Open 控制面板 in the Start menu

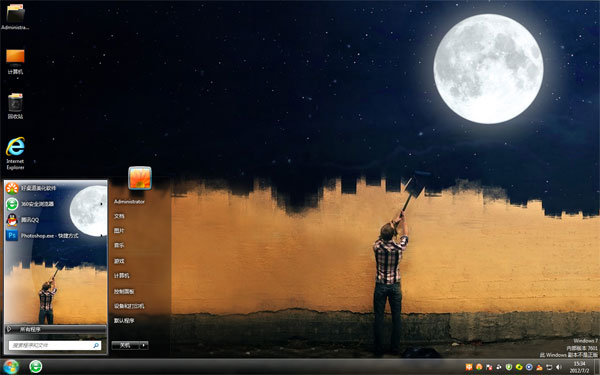[x=124, y=292]
